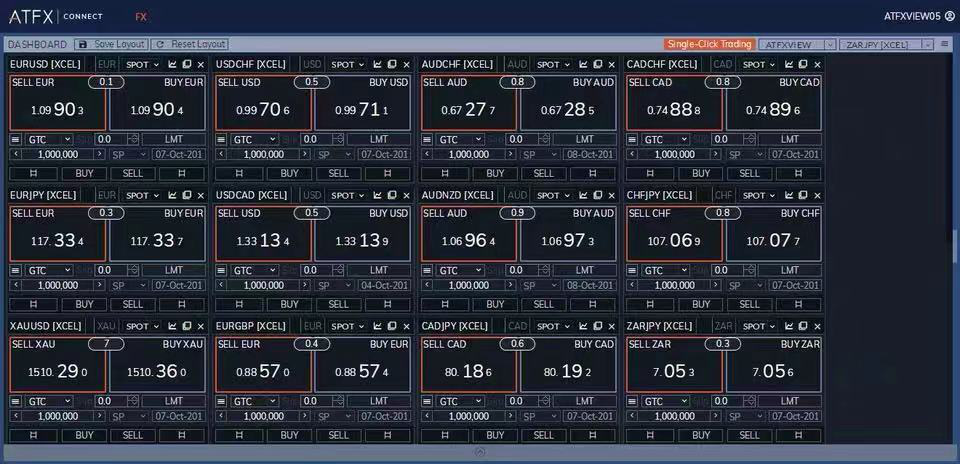The height and width of the screenshot is (464, 960).
Task: Open the chart icon in USDCHF panel
Action: (378, 64)
